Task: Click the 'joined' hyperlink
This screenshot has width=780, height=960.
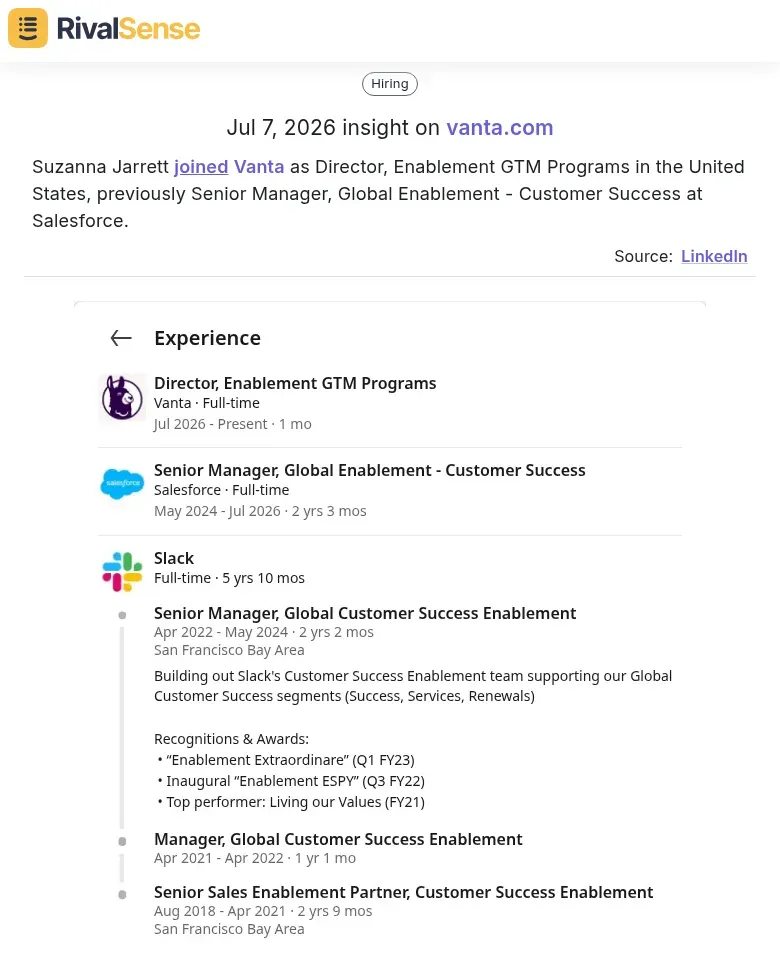Action: tap(201, 167)
